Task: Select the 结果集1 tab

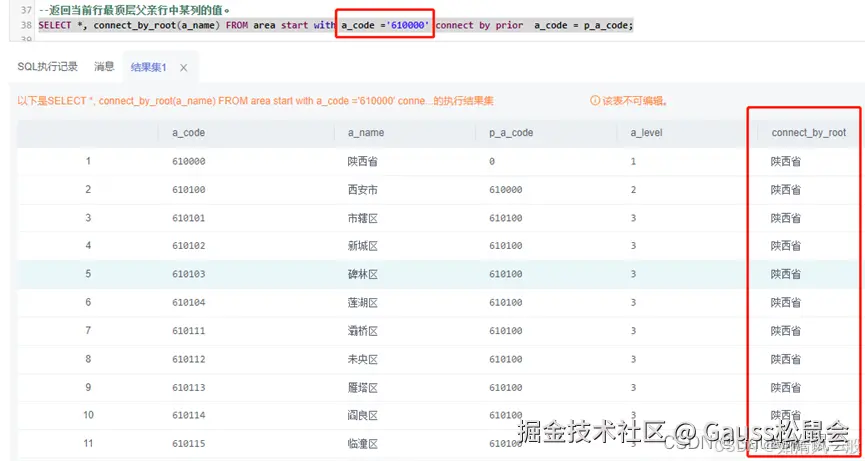Action: [148, 67]
